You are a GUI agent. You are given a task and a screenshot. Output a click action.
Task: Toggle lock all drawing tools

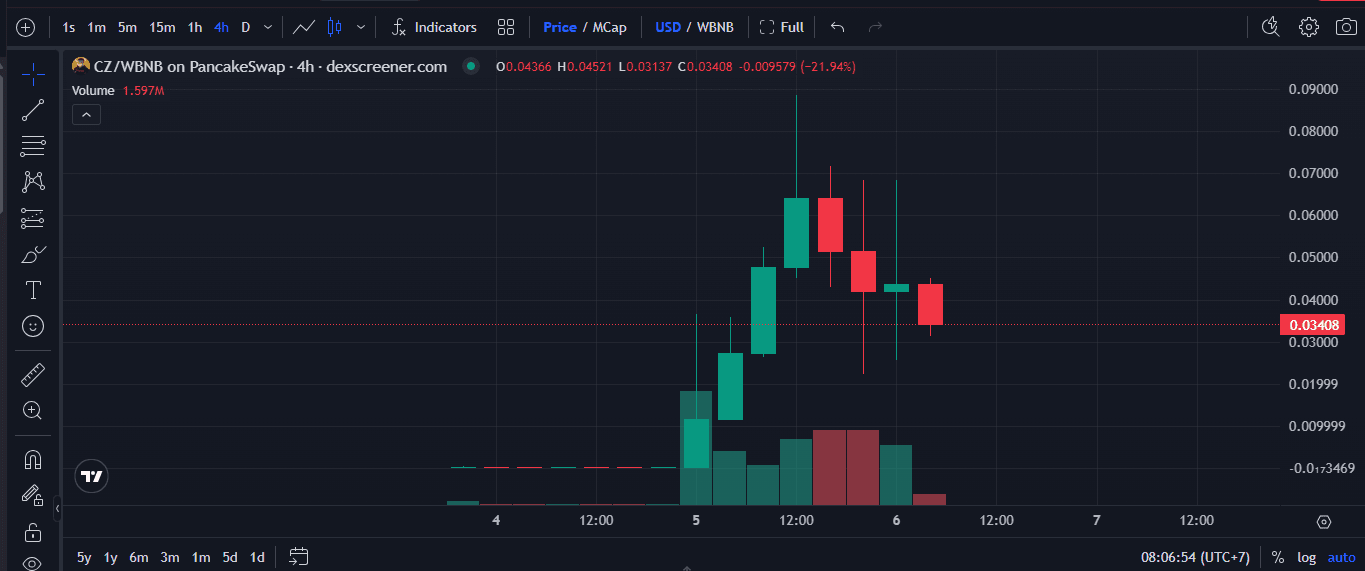click(x=33, y=531)
